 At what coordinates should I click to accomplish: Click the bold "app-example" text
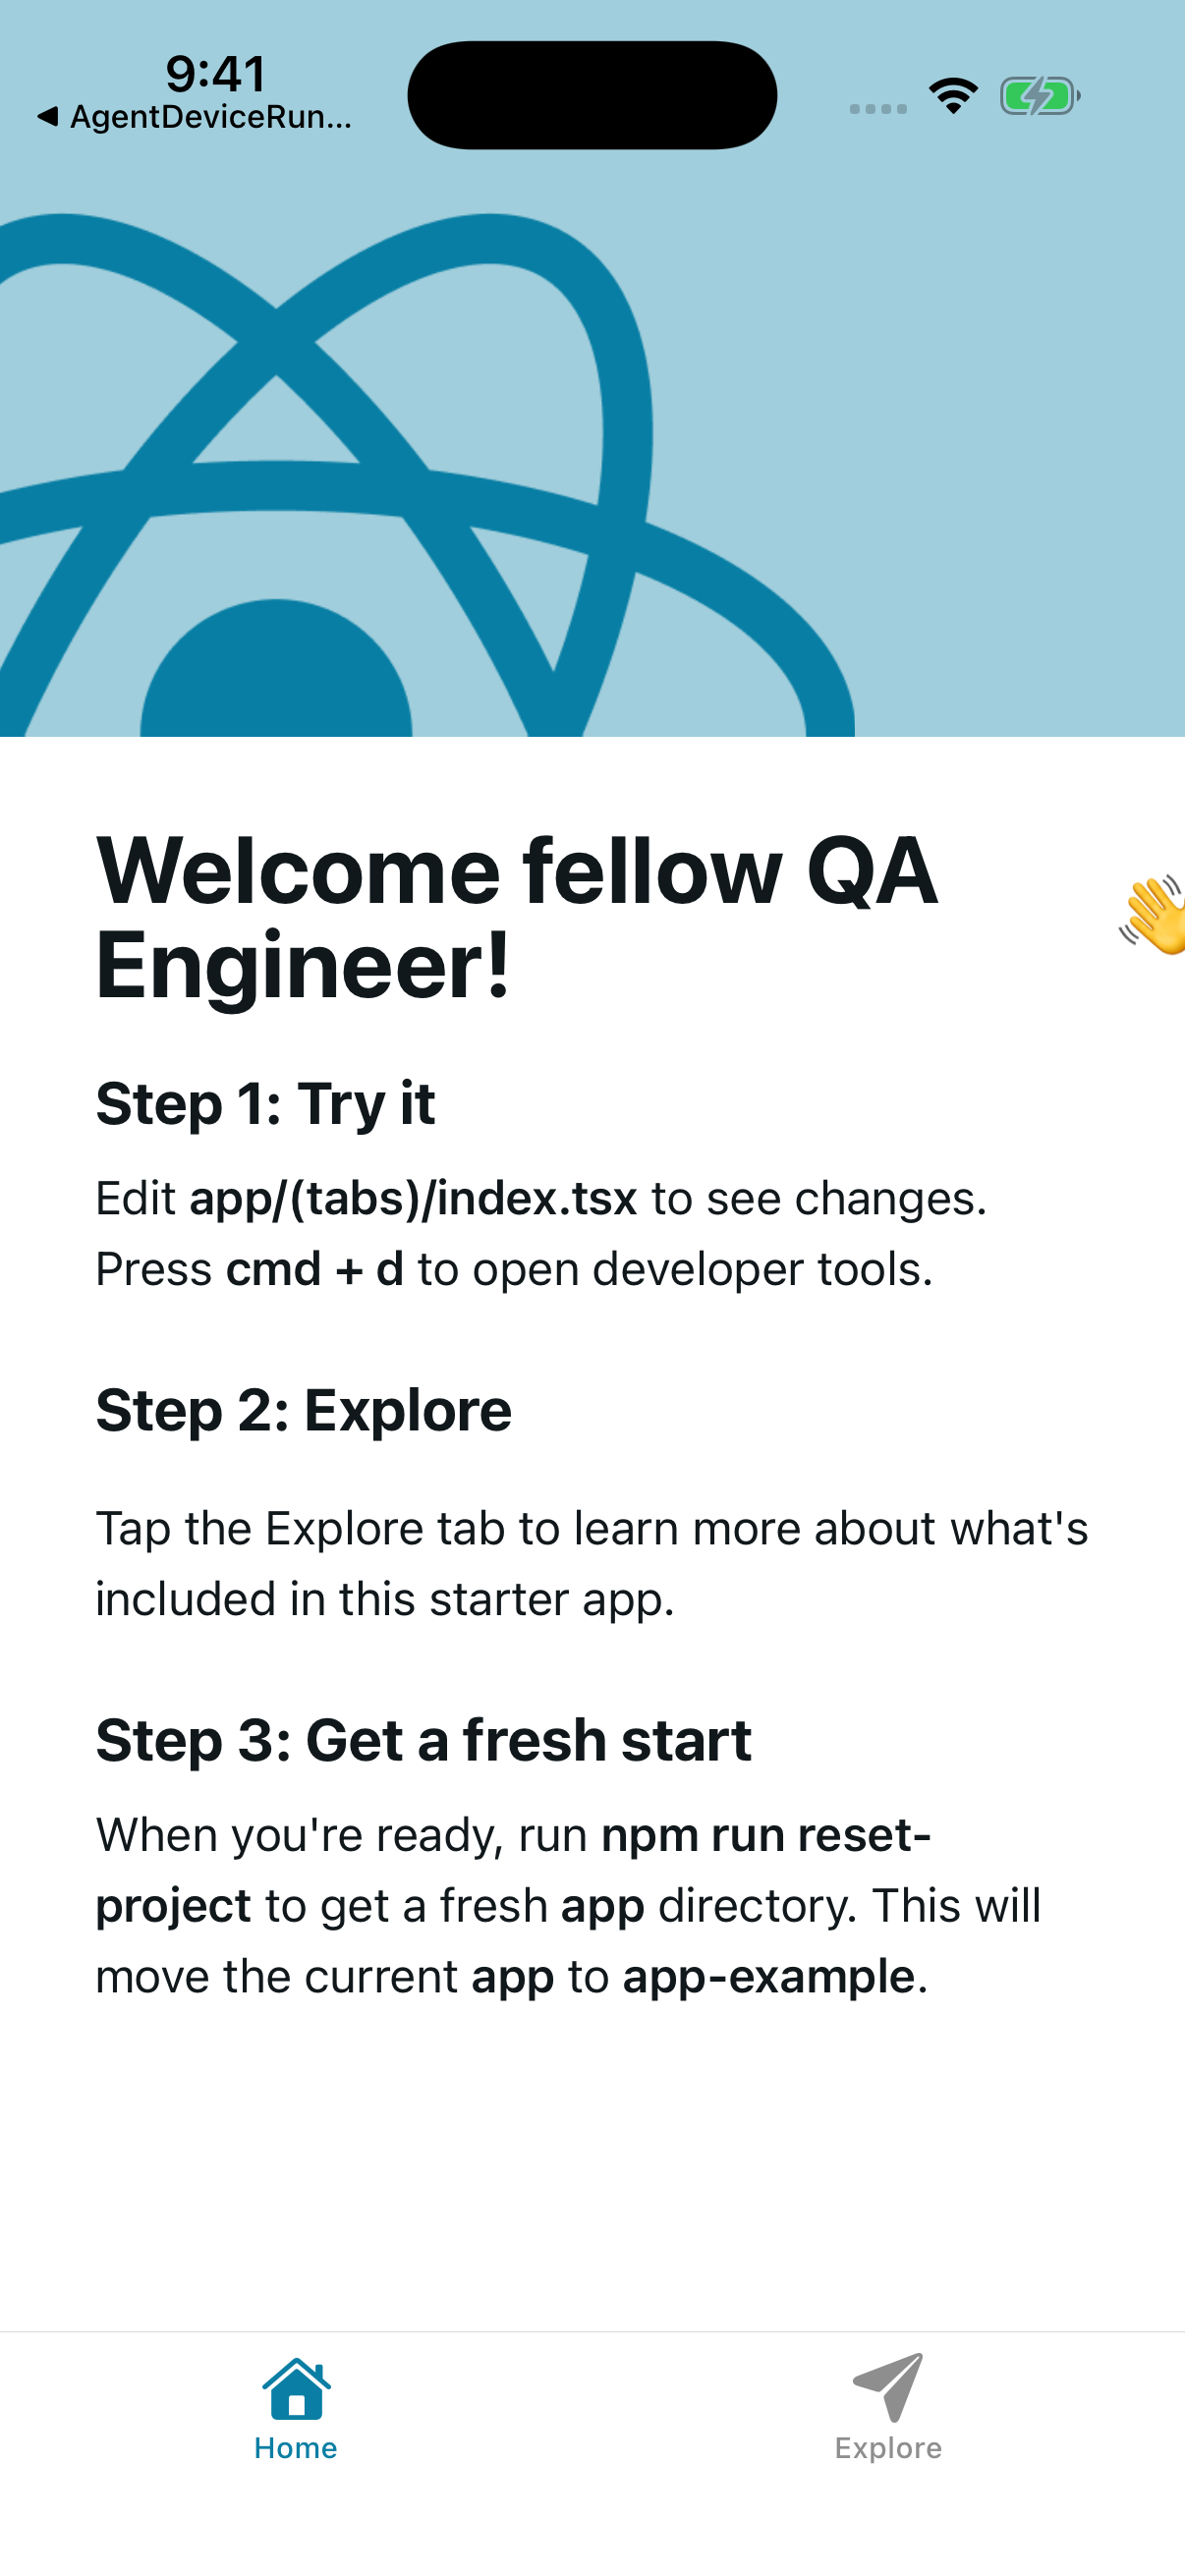[768, 1976]
